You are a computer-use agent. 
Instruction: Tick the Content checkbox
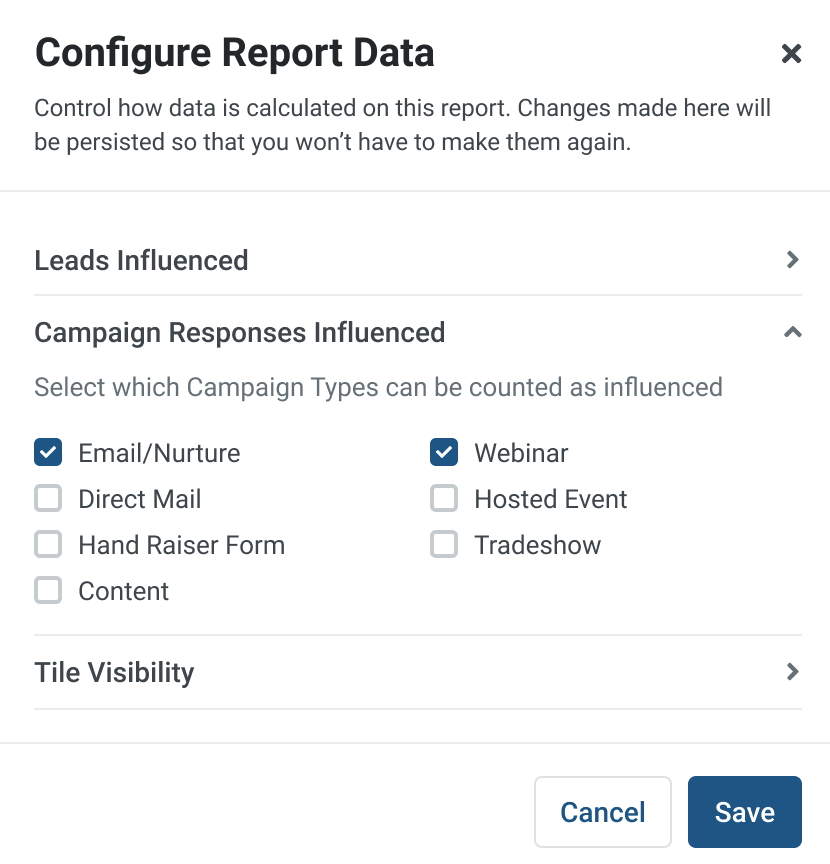tap(48, 591)
